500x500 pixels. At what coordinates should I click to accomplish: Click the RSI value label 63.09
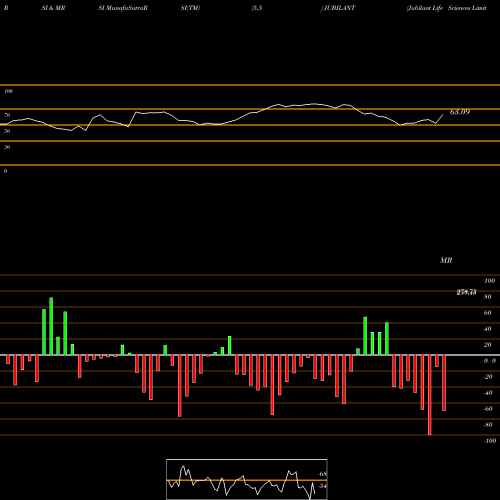(x=460, y=112)
